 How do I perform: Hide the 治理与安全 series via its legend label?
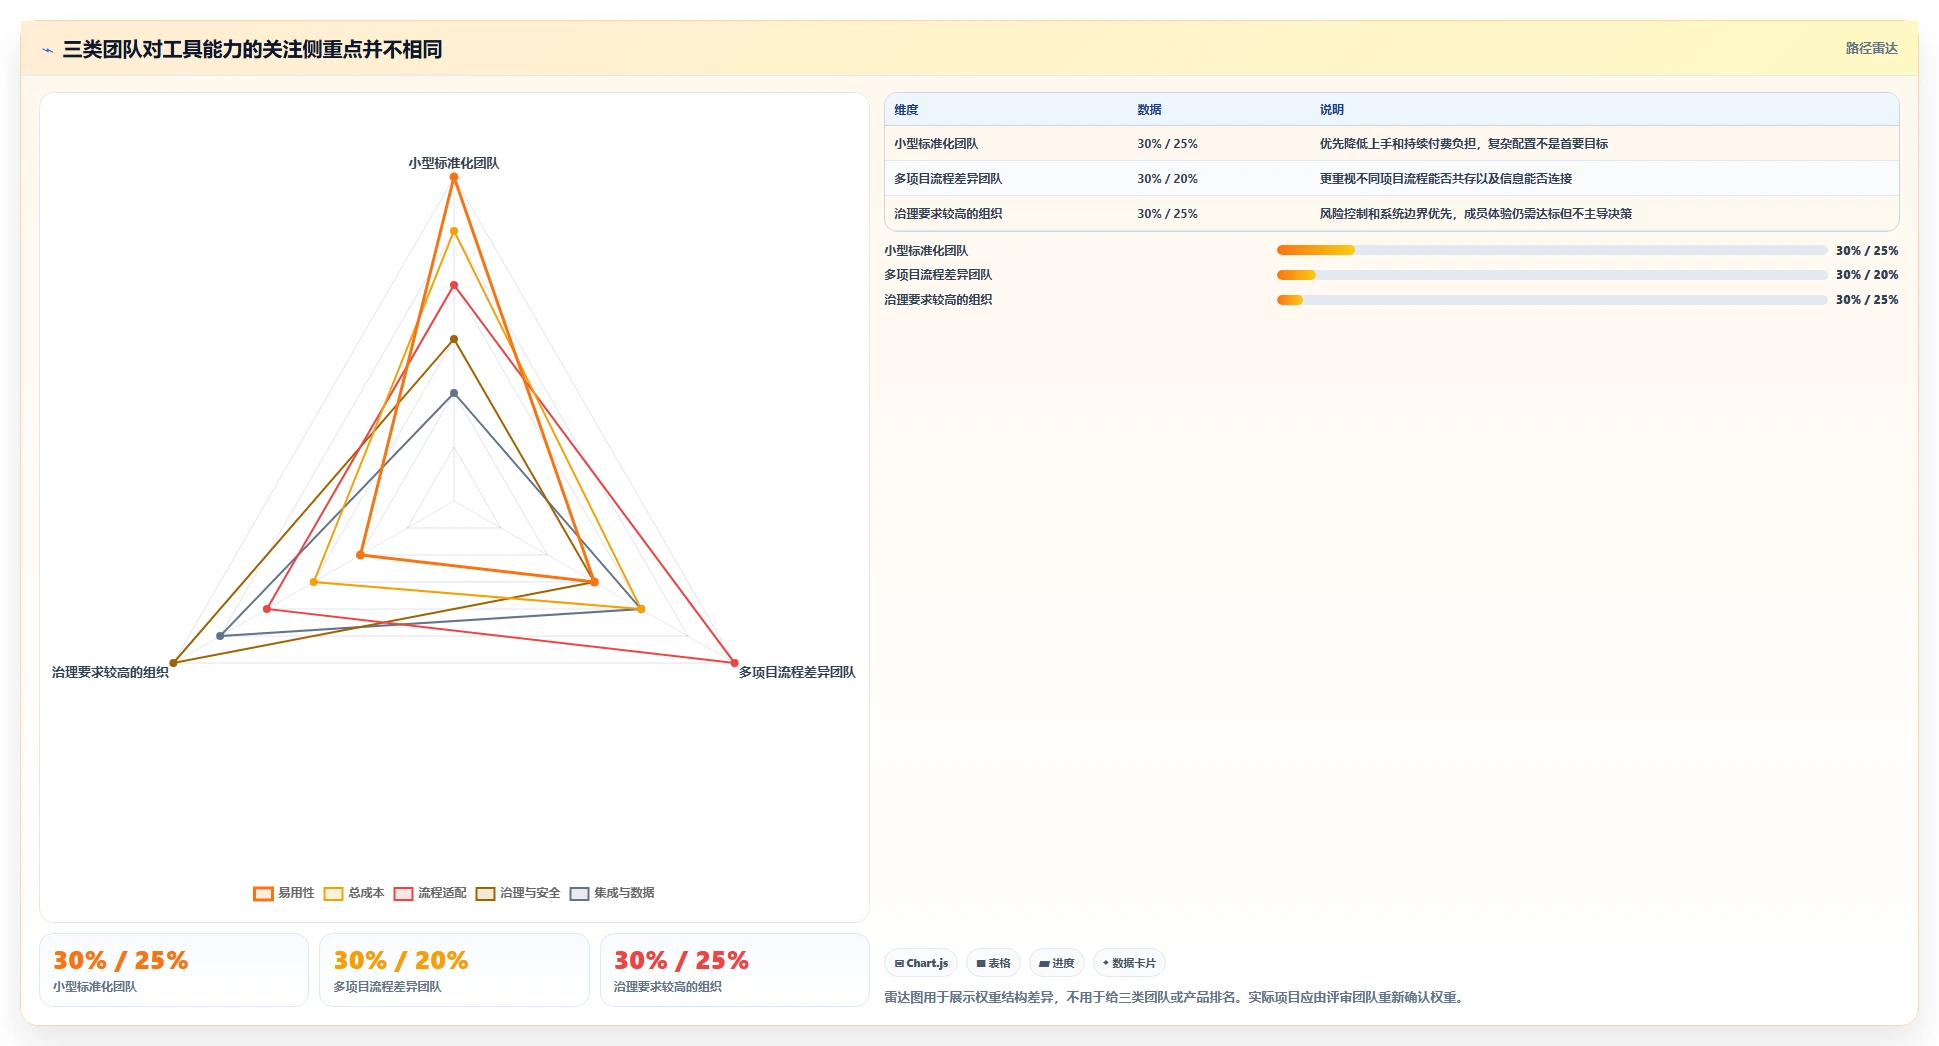pos(530,893)
